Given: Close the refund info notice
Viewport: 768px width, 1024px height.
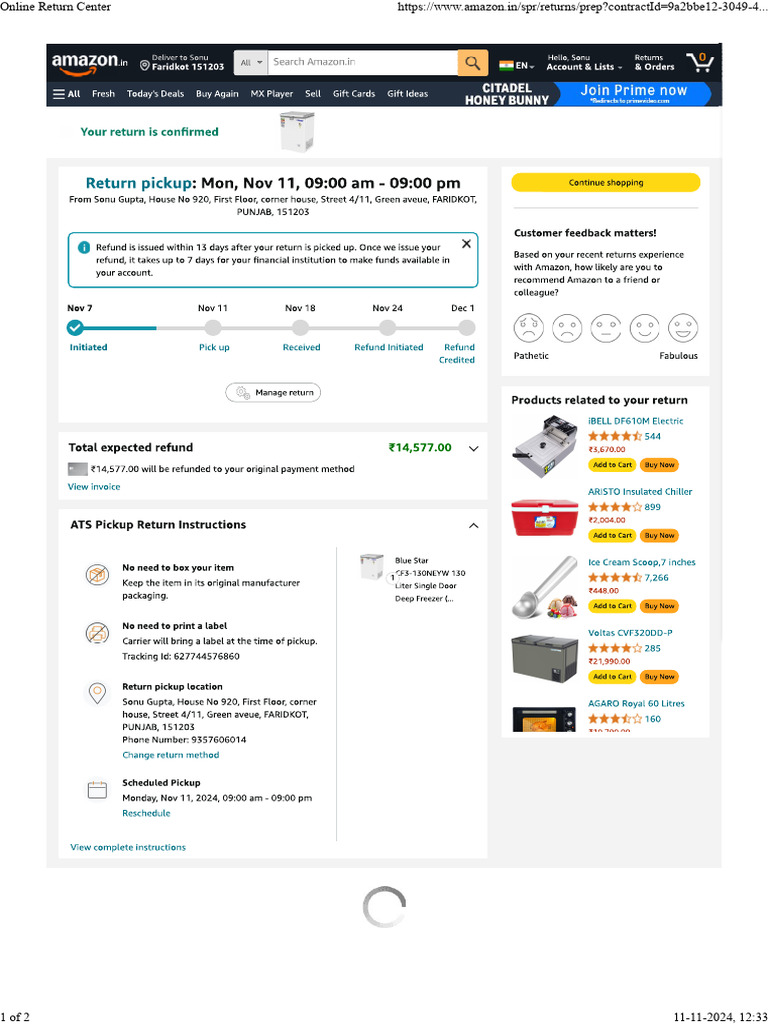Looking at the screenshot, I should tap(466, 244).
